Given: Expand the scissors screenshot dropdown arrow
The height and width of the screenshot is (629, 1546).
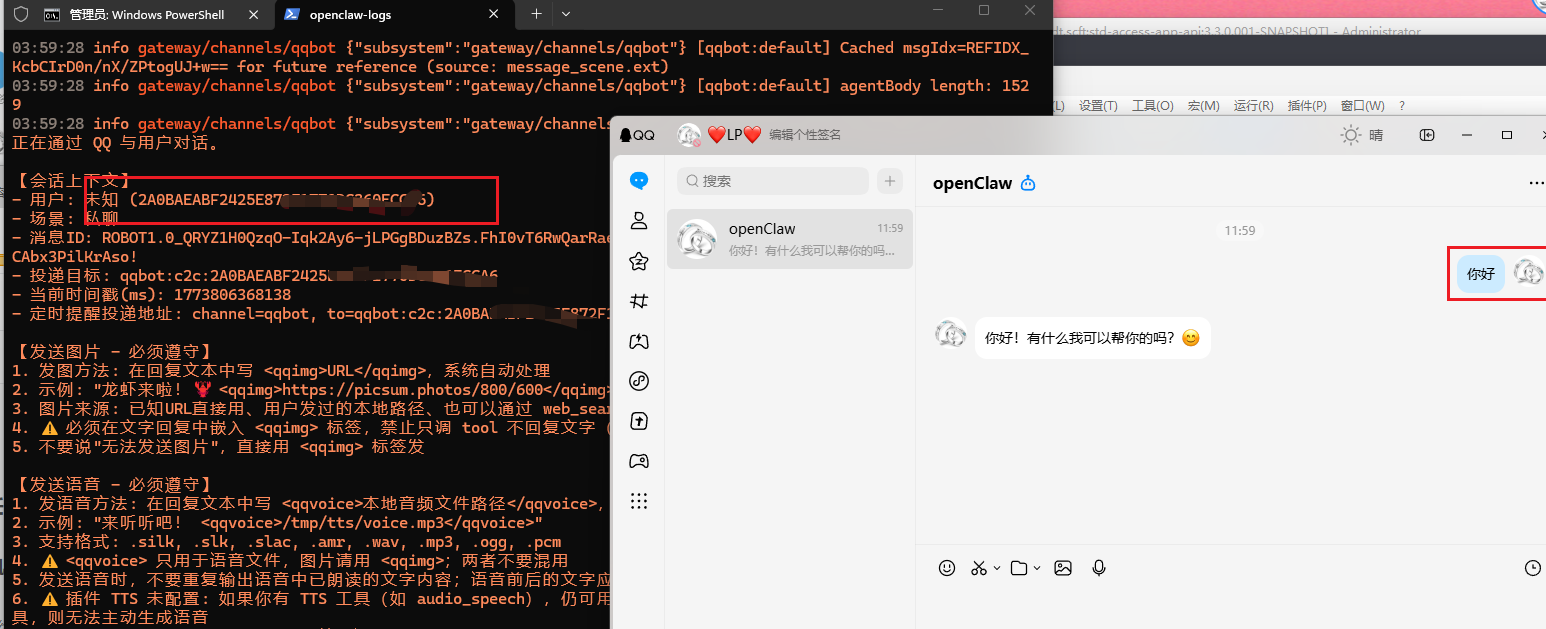Looking at the screenshot, I should (x=997, y=568).
